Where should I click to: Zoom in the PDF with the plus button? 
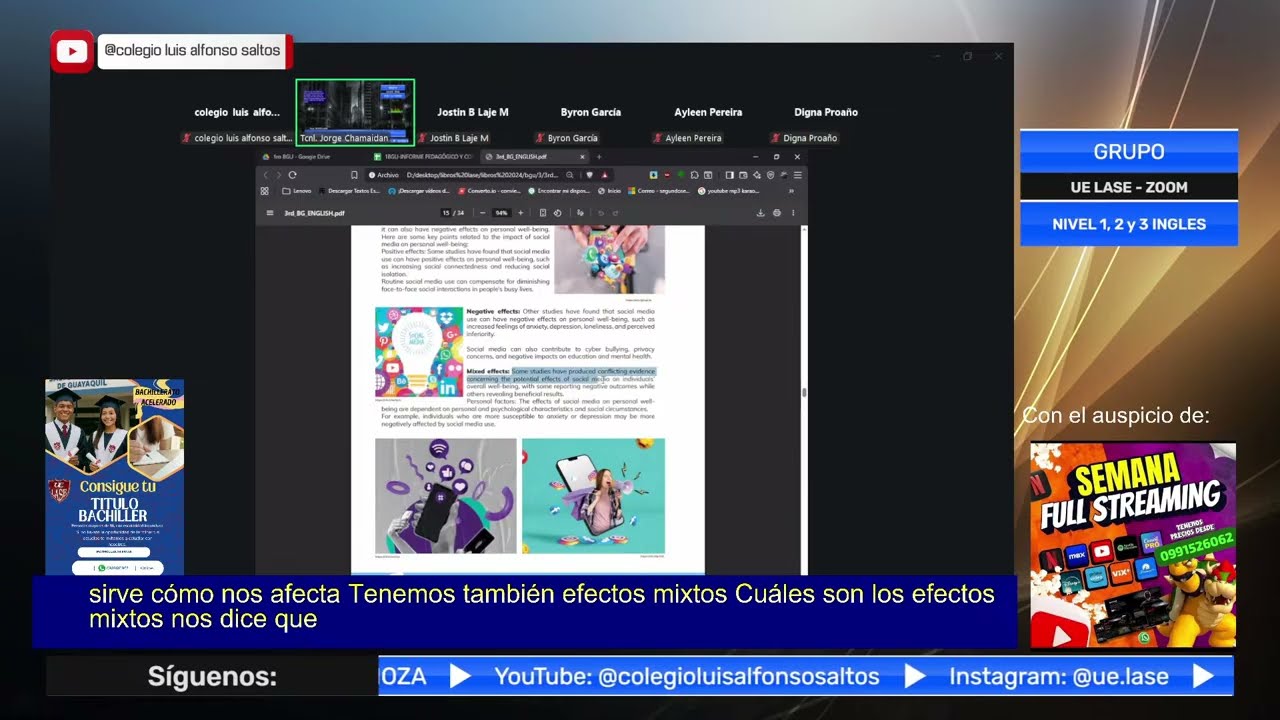(x=521, y=213)
